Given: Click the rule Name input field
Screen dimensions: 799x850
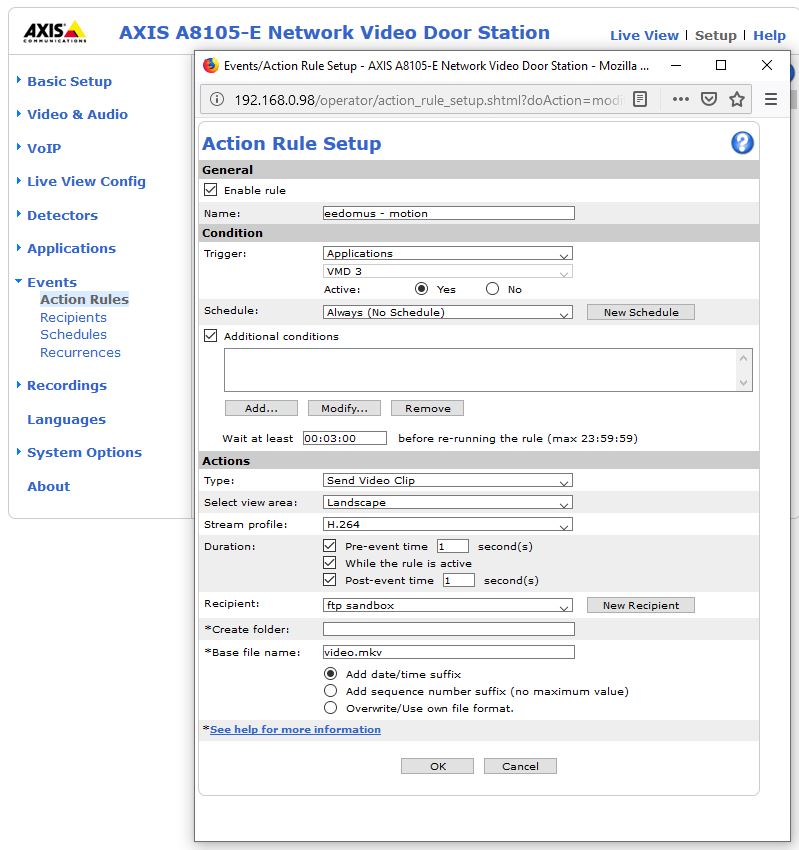Looking at the screenshot, I should click(448, 213).
